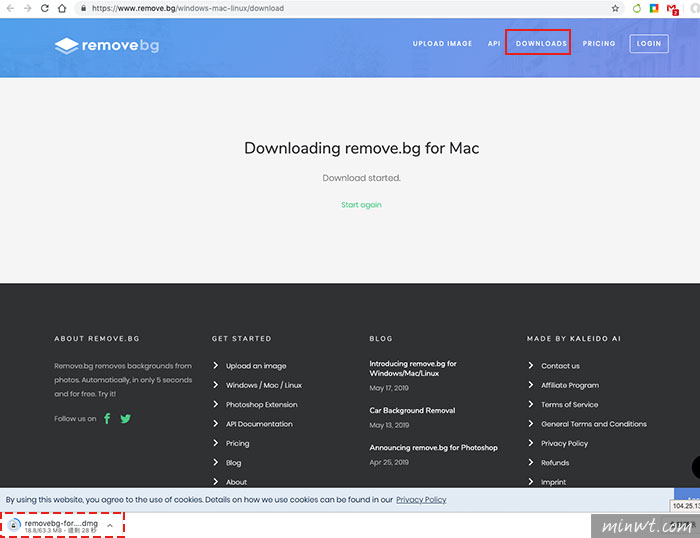Open the Refunds footer link
This screenshot has width=700, height=538.
[555, 463]
